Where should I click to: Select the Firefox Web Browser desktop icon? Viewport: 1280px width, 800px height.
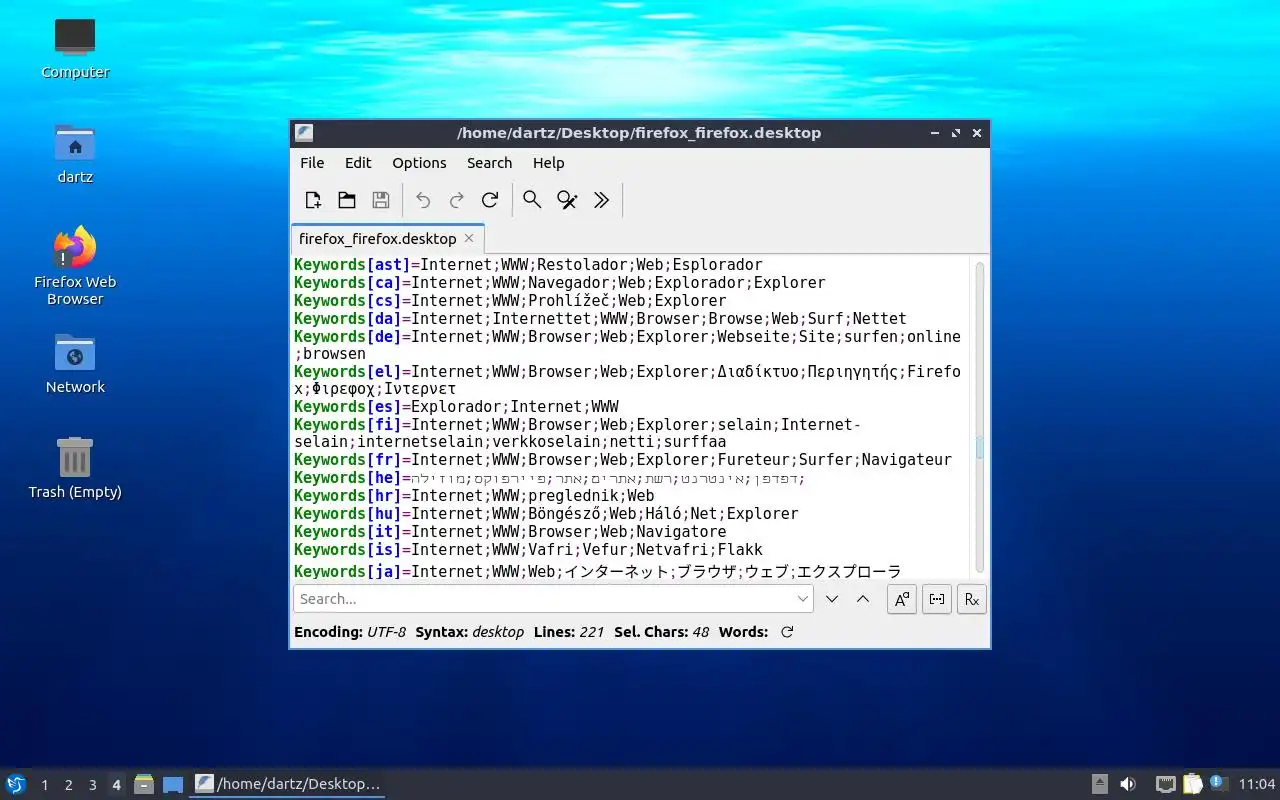click(x=75, y=266)
